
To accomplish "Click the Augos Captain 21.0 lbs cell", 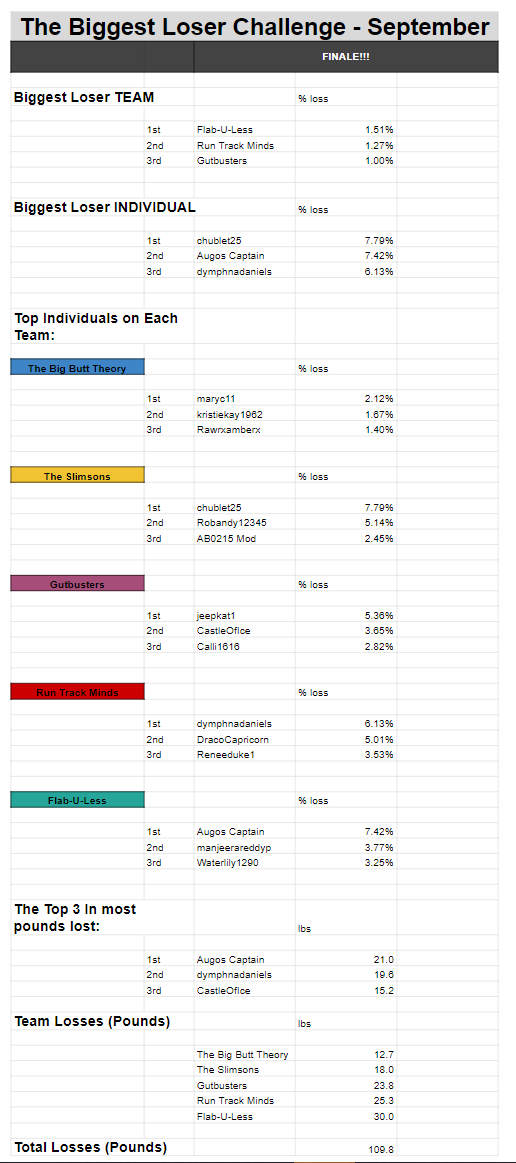I will (x=346, y=960).
